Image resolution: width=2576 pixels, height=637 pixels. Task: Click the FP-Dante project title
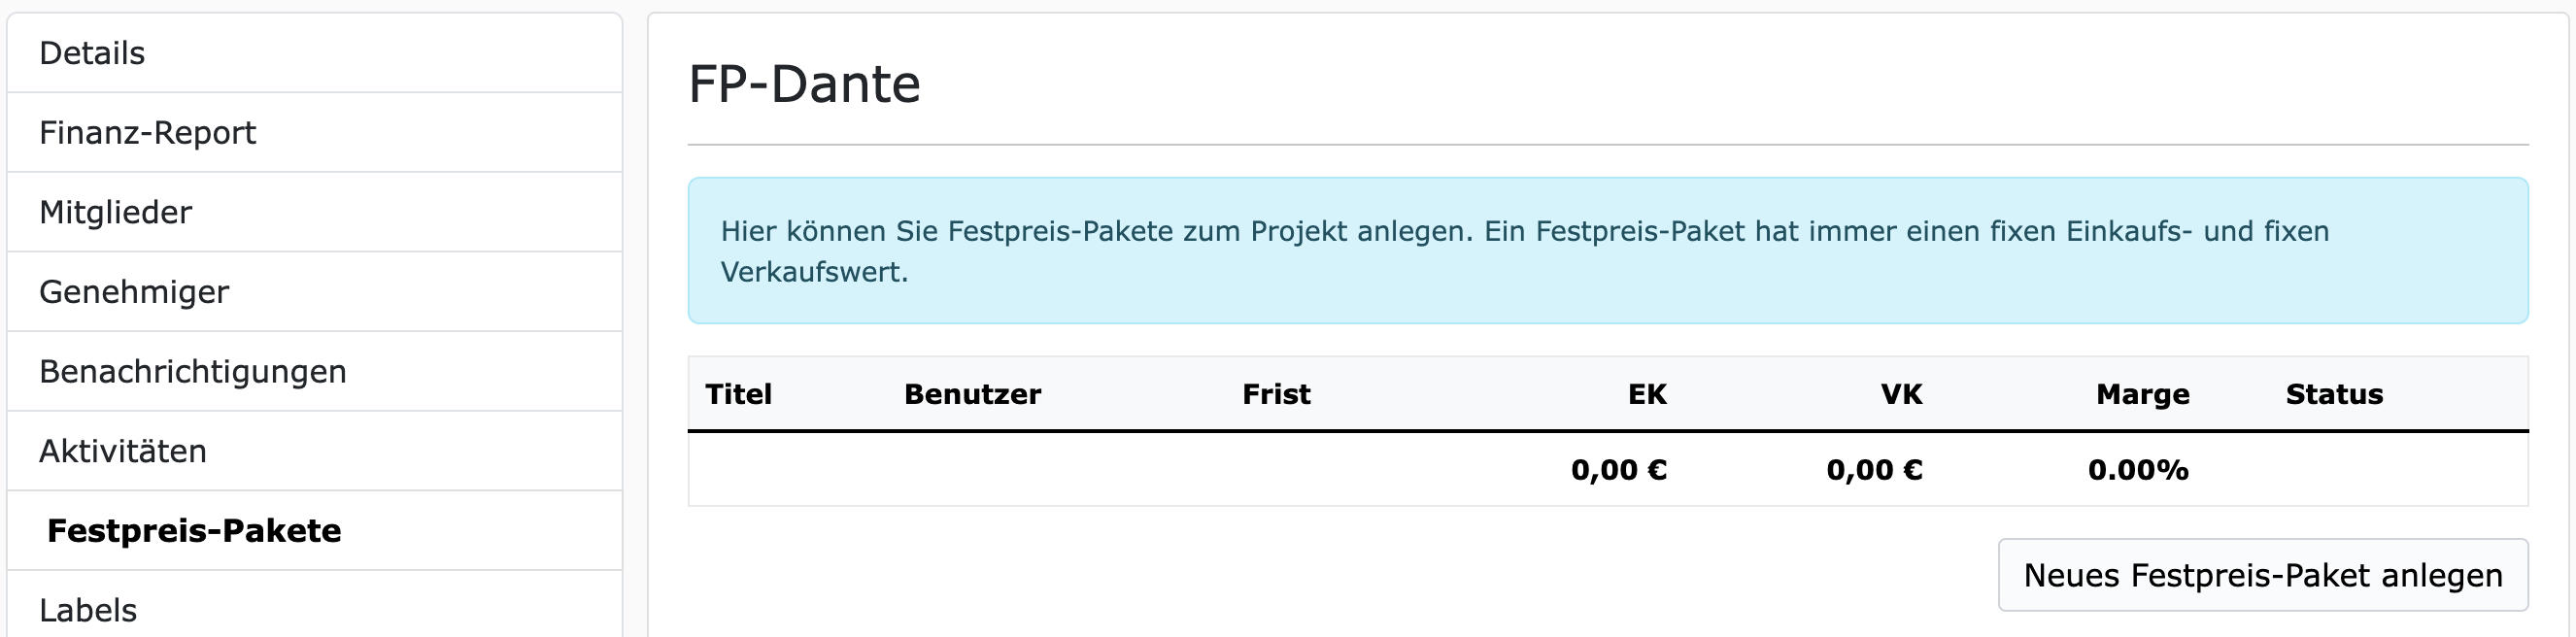(x=803, y=86)
